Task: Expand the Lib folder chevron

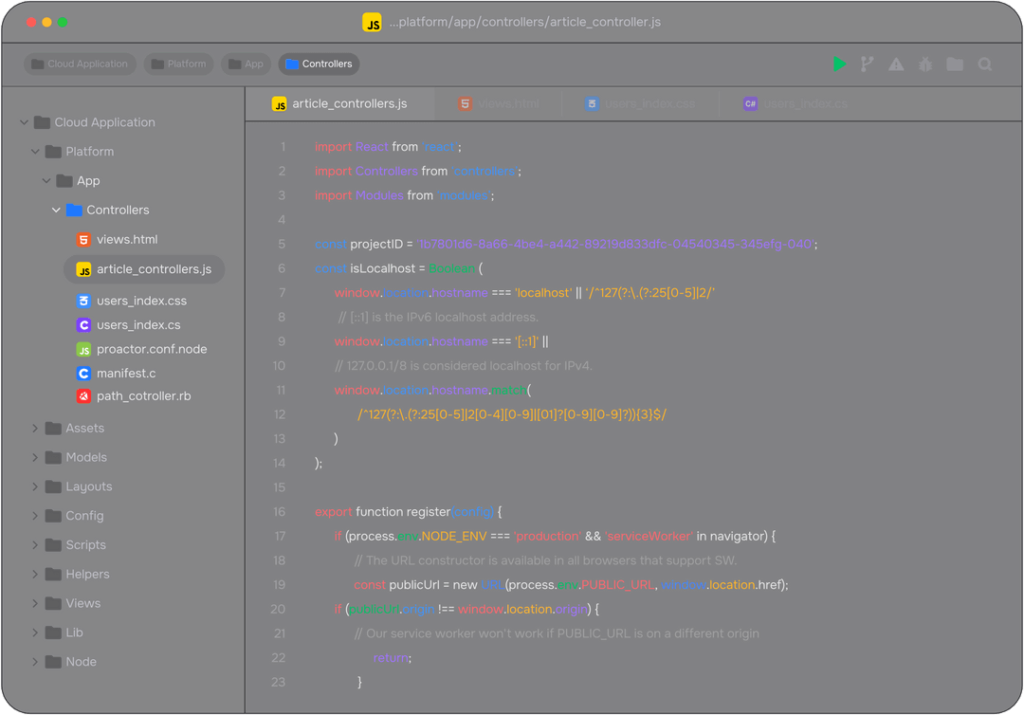Action: point(35,633)
